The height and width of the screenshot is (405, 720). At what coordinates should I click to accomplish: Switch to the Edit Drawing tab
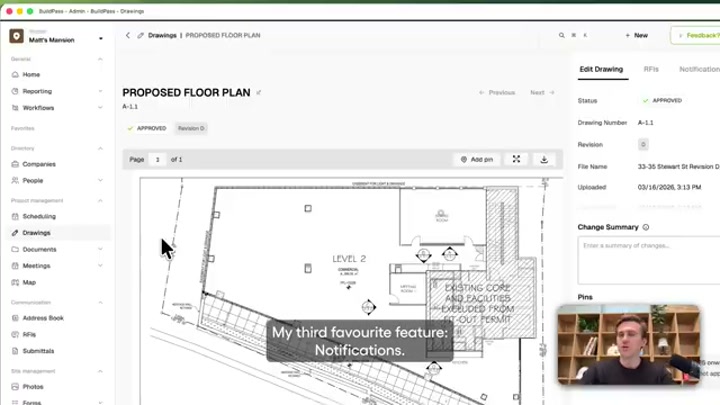click(x=601, y=69)
